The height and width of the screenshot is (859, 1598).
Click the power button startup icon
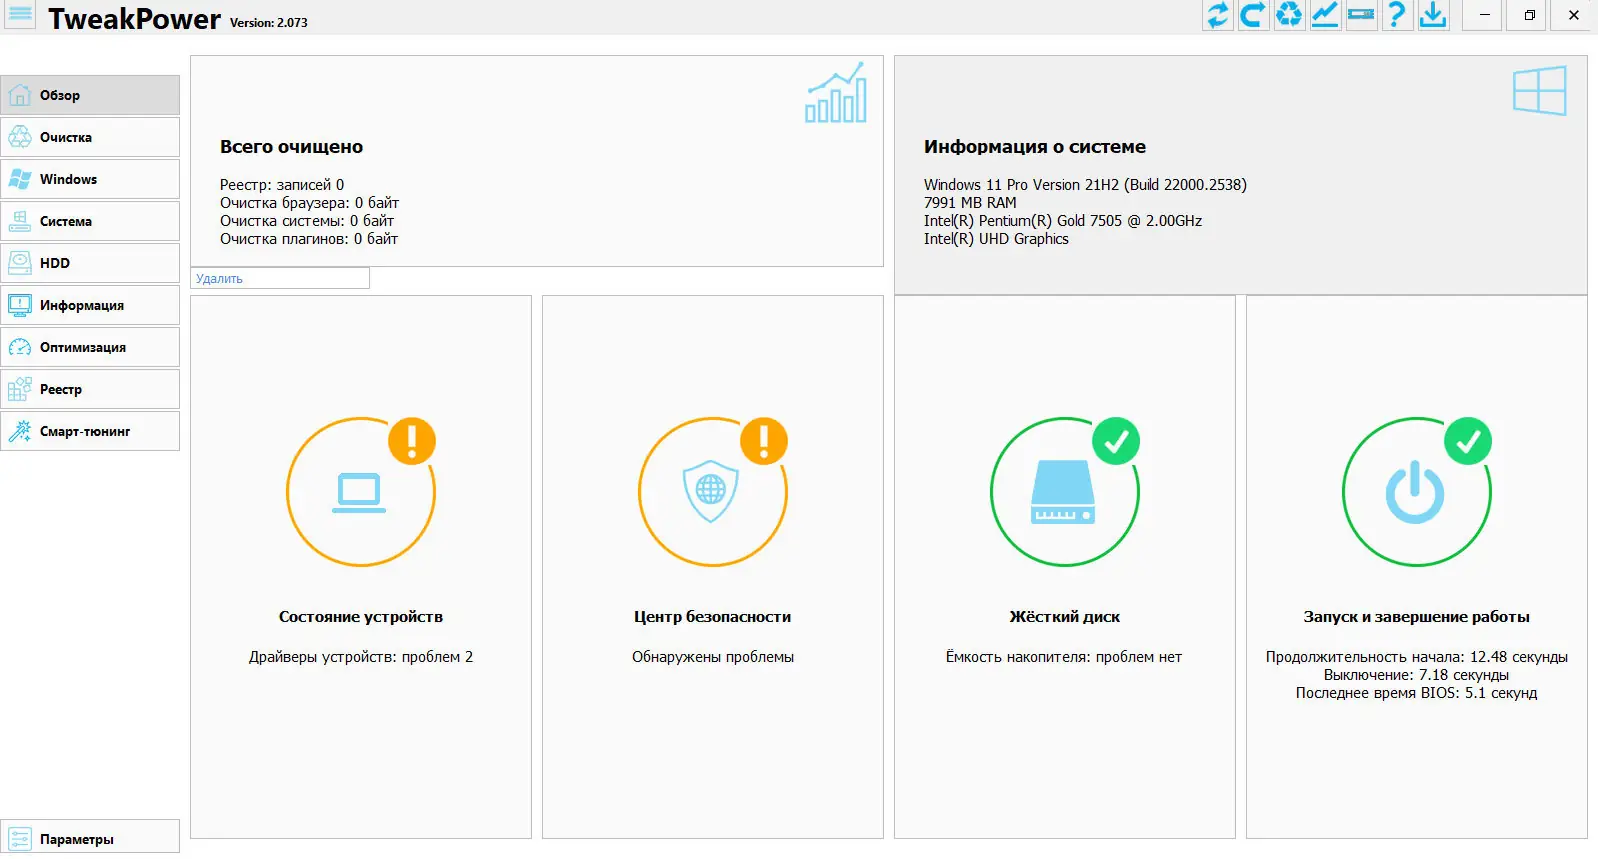click(x=1415, y=492)
